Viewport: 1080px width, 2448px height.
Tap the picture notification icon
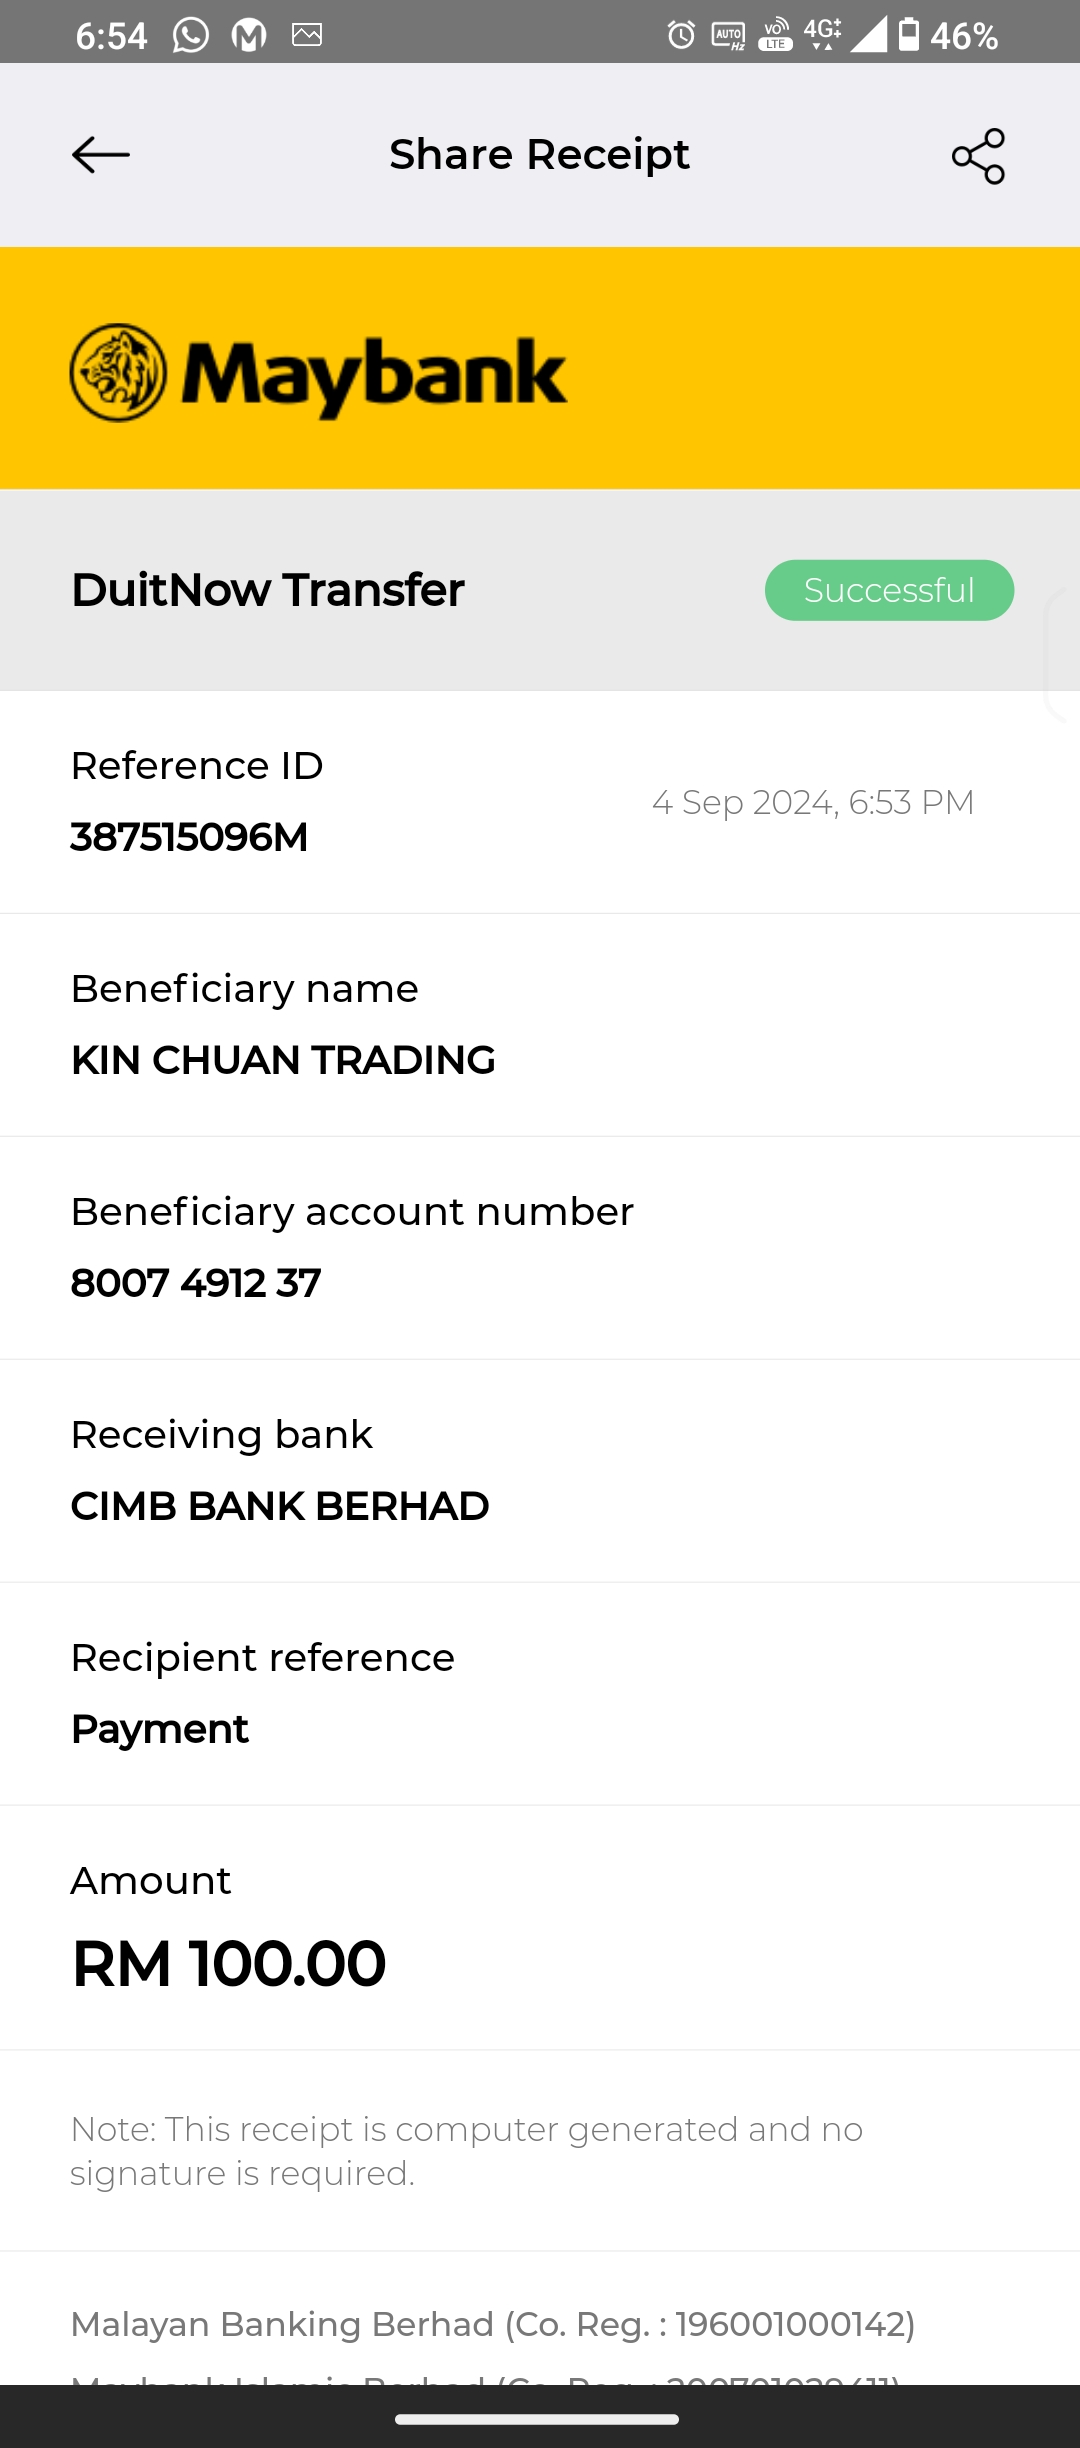(307, 36)
